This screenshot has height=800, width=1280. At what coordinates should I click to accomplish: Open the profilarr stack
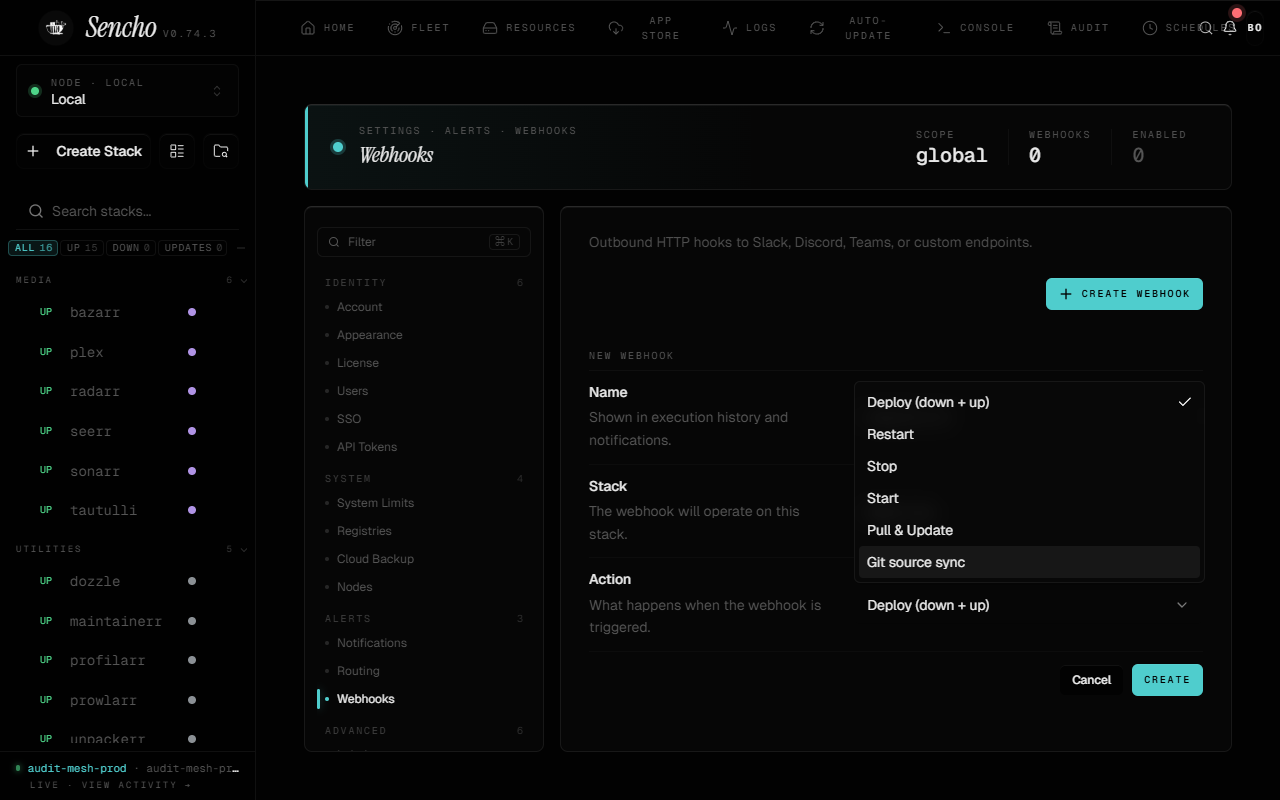(127, 660)
